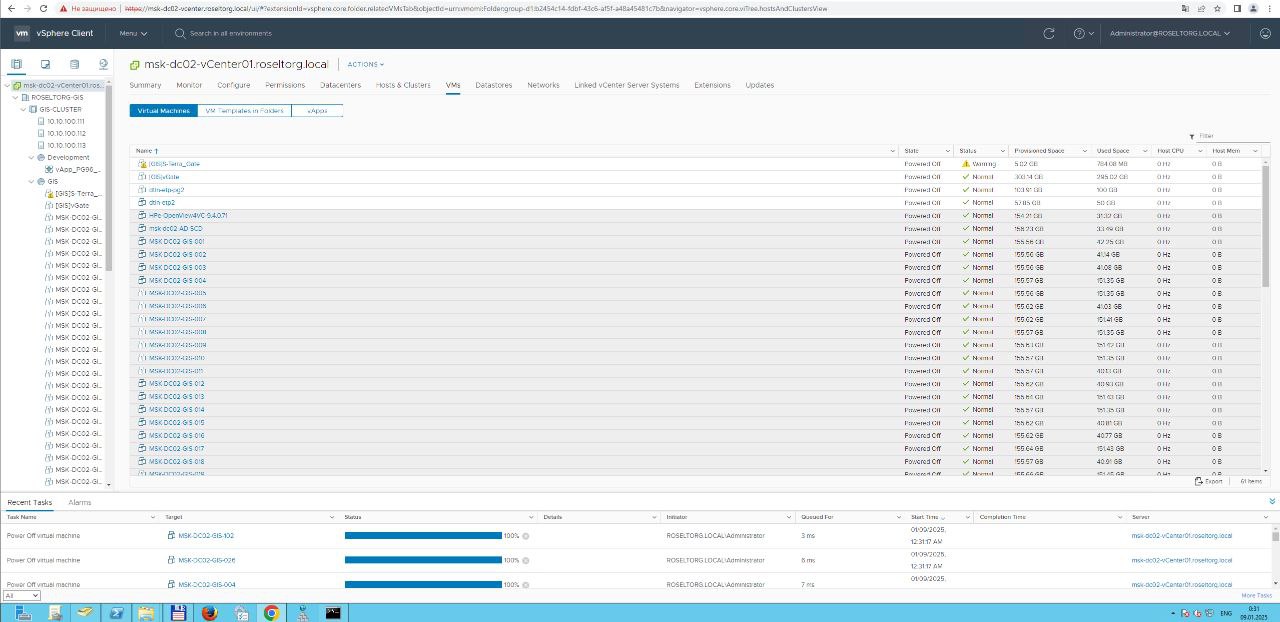Screen dimensions: 1280x622
Task: Open the Networking inventory view icon
Action: click(103, 64)
